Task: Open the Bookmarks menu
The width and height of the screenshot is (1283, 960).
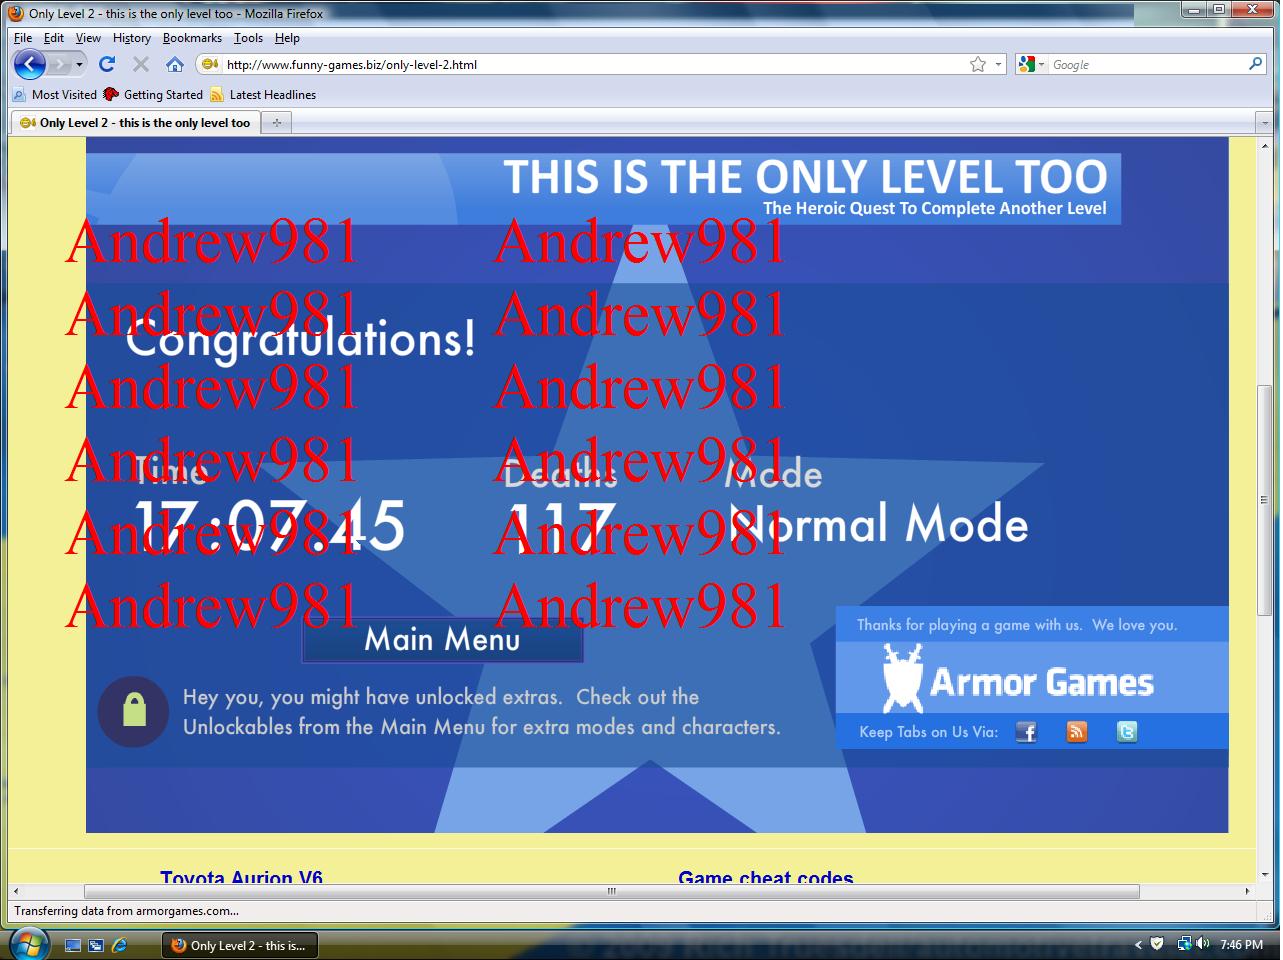Action: click(x=192, y=38)
